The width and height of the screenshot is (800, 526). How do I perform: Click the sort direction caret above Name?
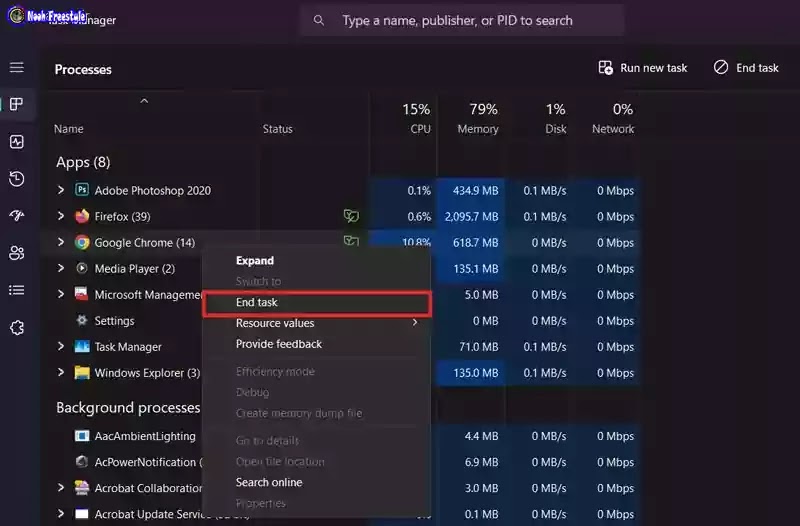pyautogui.click(x=144, y=101)
